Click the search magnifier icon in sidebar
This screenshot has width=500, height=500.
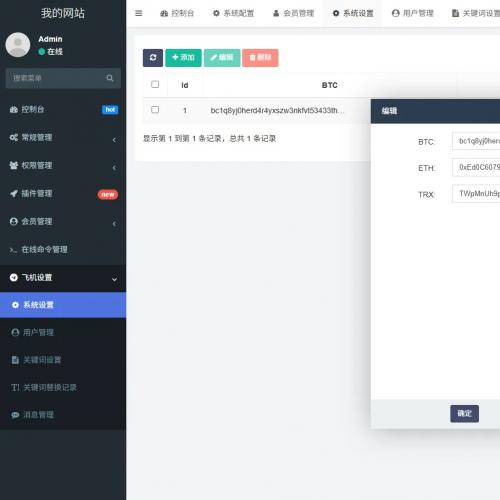click(110, 78)
